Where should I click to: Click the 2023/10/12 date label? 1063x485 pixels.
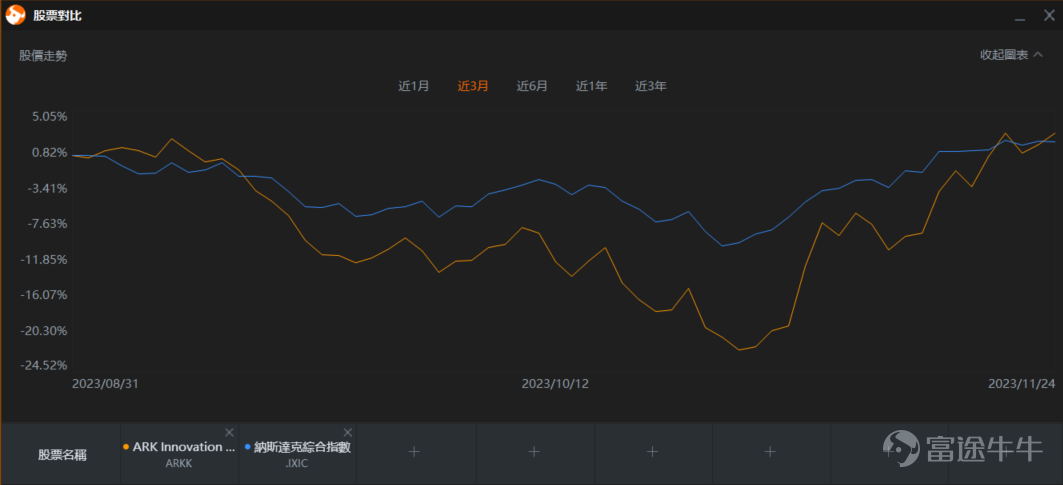555,383
